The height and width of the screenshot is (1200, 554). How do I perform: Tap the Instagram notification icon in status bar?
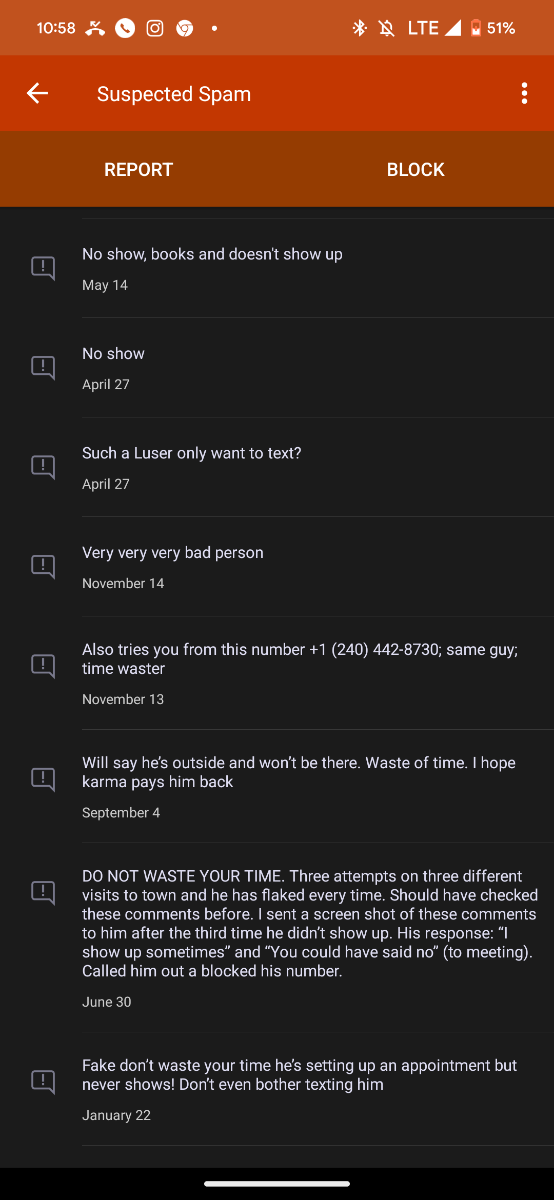click(x=155, y=28)
